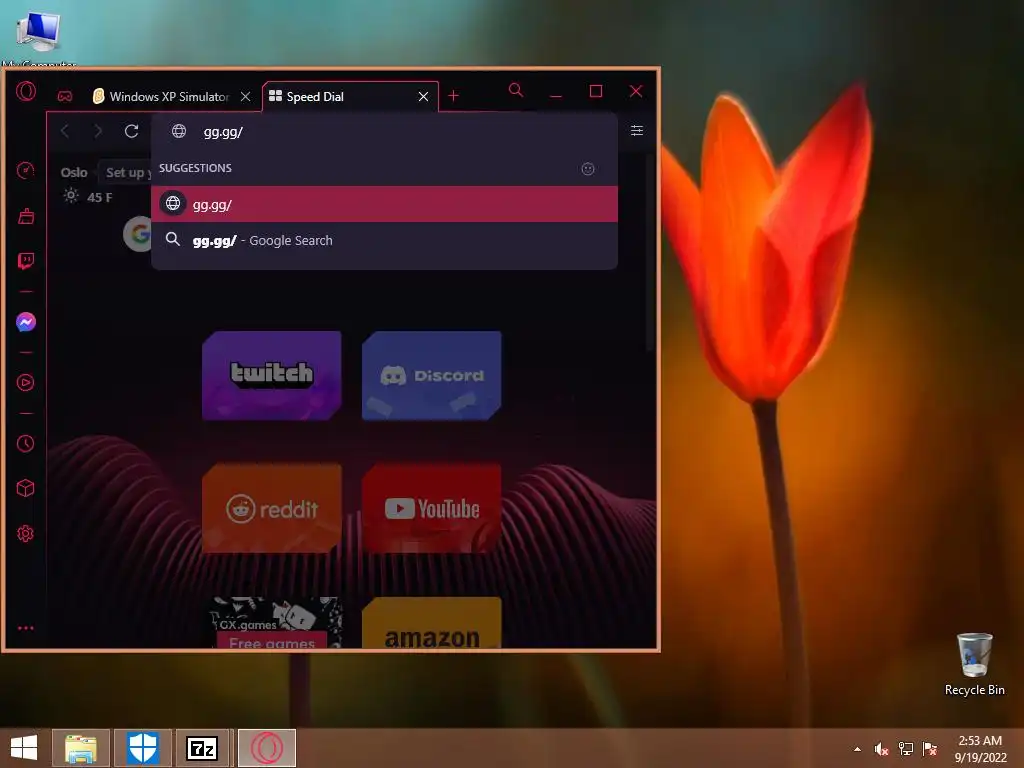Click the address bar containing gg.gg/
This screenshot has width=1024, height=768.
pyautogui.click(x=384, y=132)
